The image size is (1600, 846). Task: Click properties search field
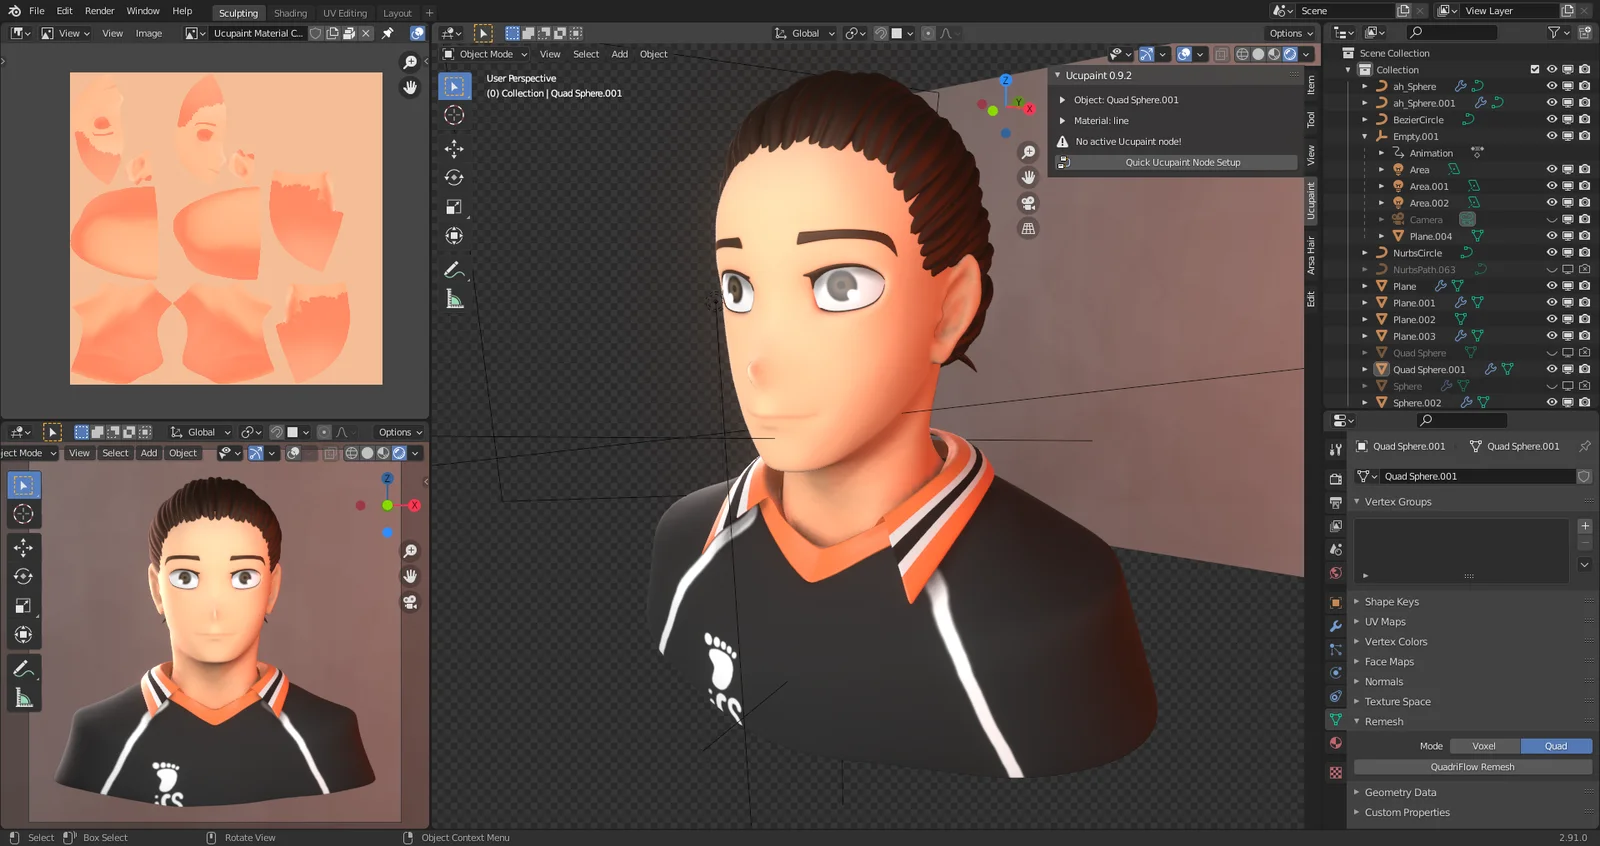[1461, 420]
